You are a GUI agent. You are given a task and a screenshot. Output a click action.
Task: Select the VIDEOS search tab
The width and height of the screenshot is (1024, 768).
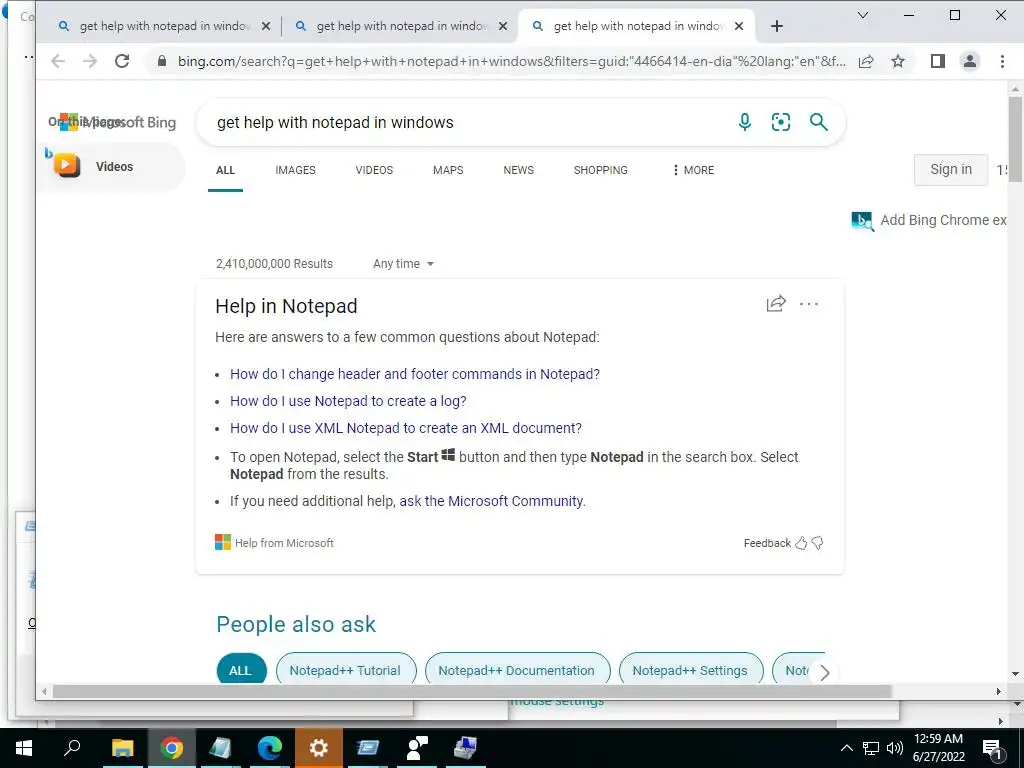point(374,170)
